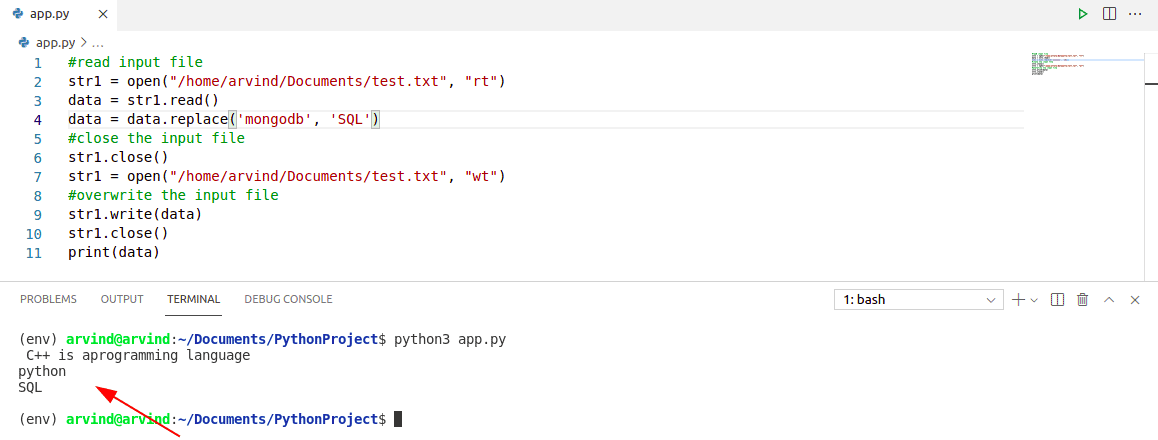Kill terminal using trash icon
Image resolution: width=1158 pixels, height=440 pixels.
(1083, 300)
